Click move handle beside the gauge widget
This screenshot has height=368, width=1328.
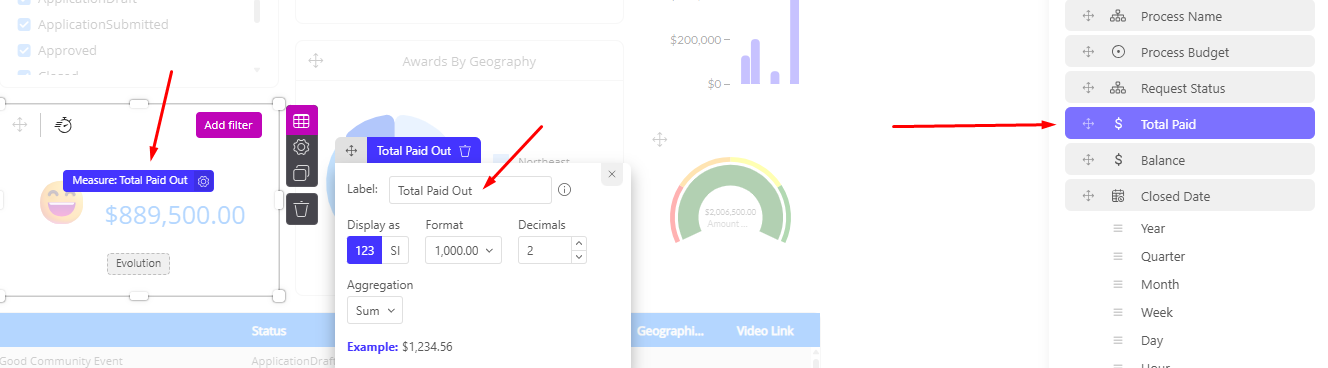(659, 139)
